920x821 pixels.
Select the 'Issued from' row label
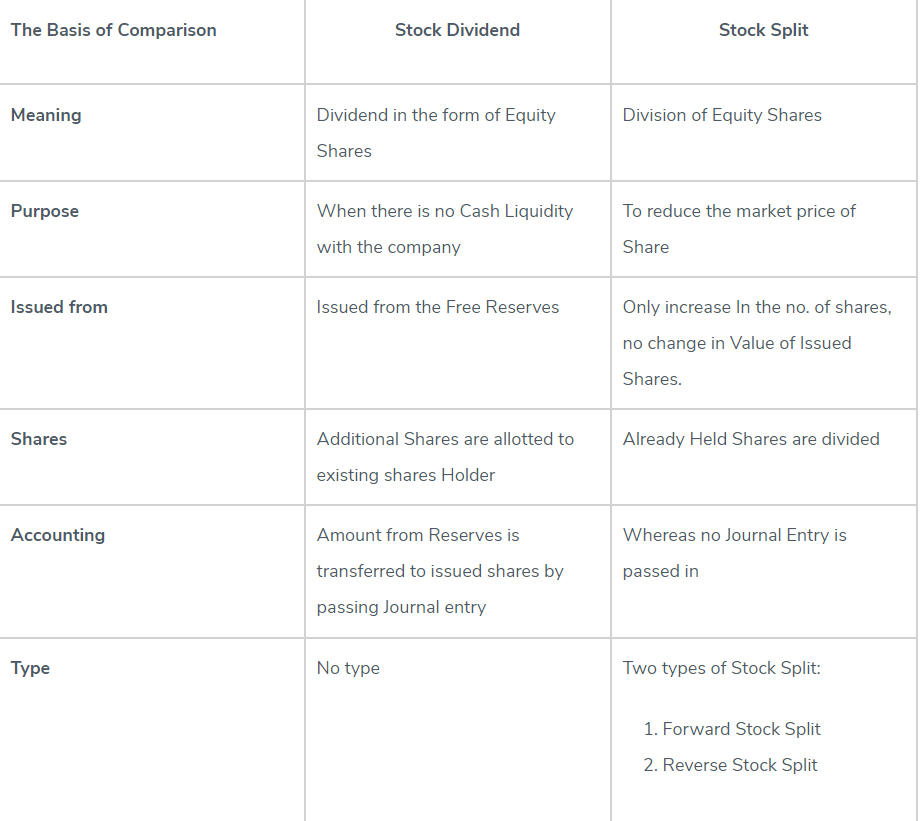tap(59, 307)
